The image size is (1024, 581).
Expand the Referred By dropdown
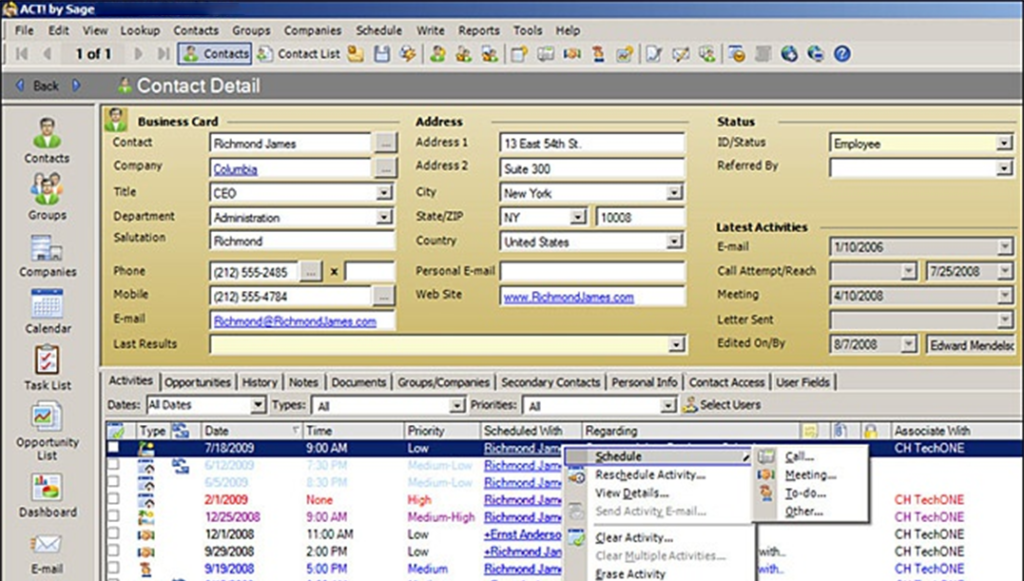click(x=1004, y=168)
